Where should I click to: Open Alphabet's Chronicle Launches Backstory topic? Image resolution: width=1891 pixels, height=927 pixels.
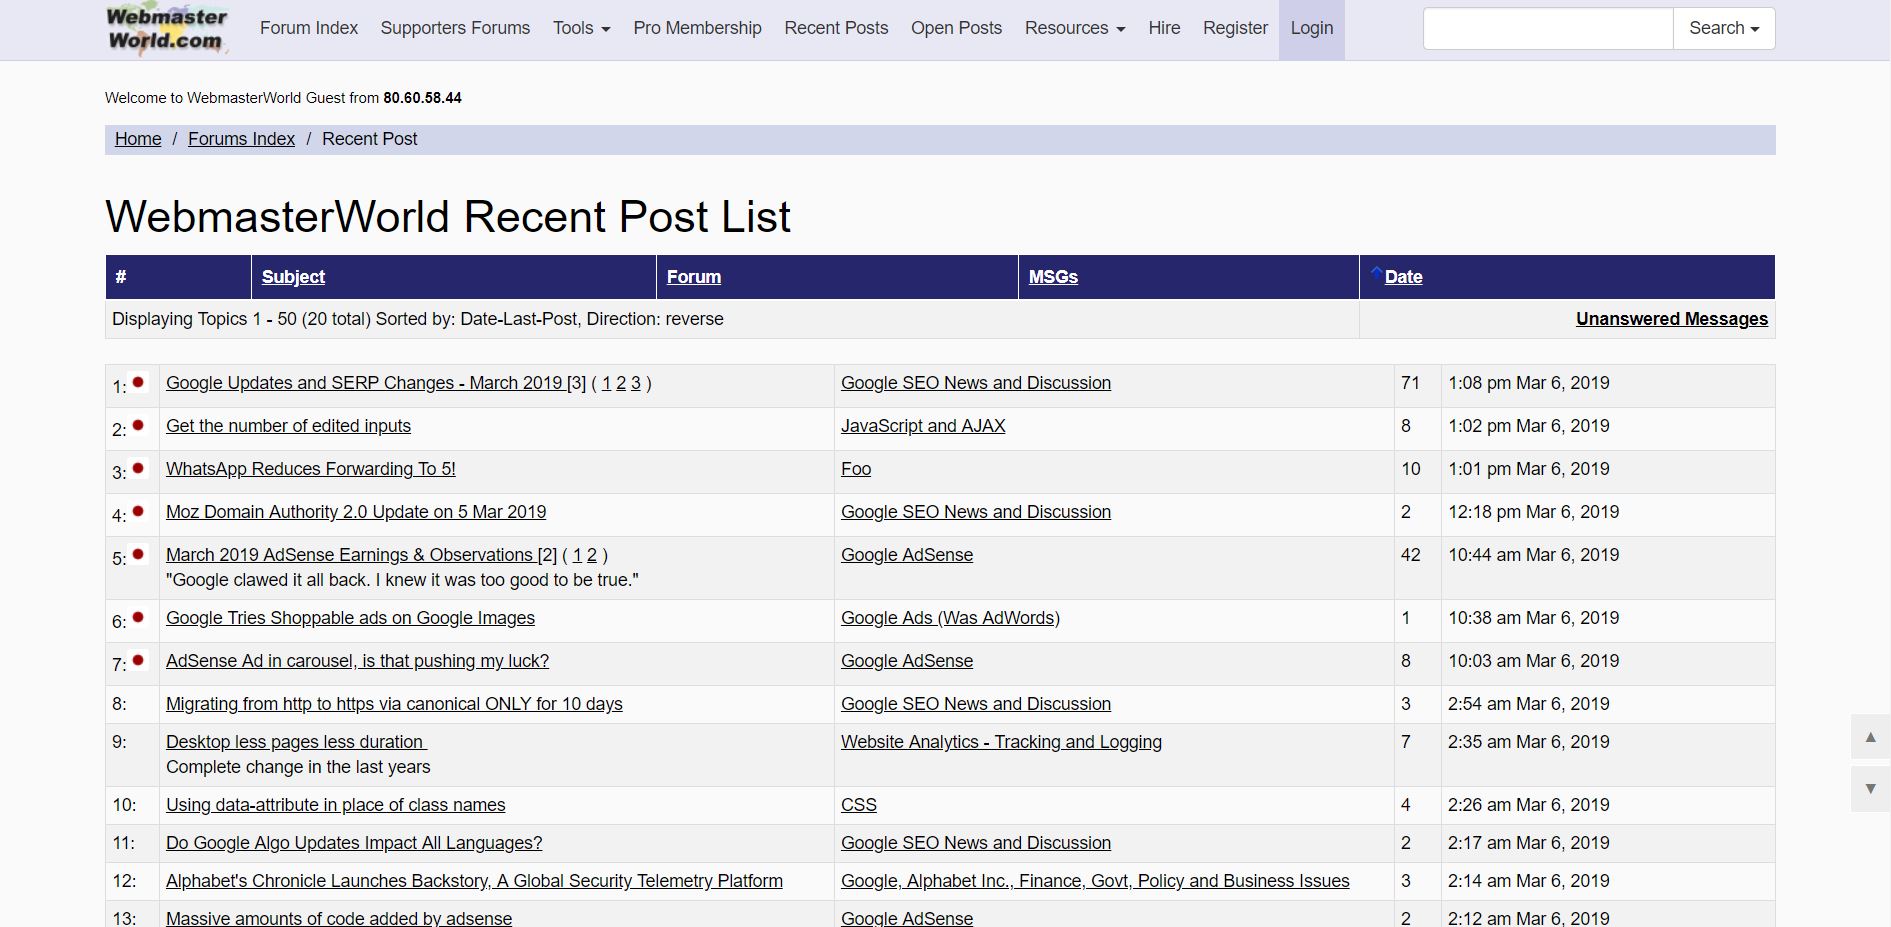[474, 881]
